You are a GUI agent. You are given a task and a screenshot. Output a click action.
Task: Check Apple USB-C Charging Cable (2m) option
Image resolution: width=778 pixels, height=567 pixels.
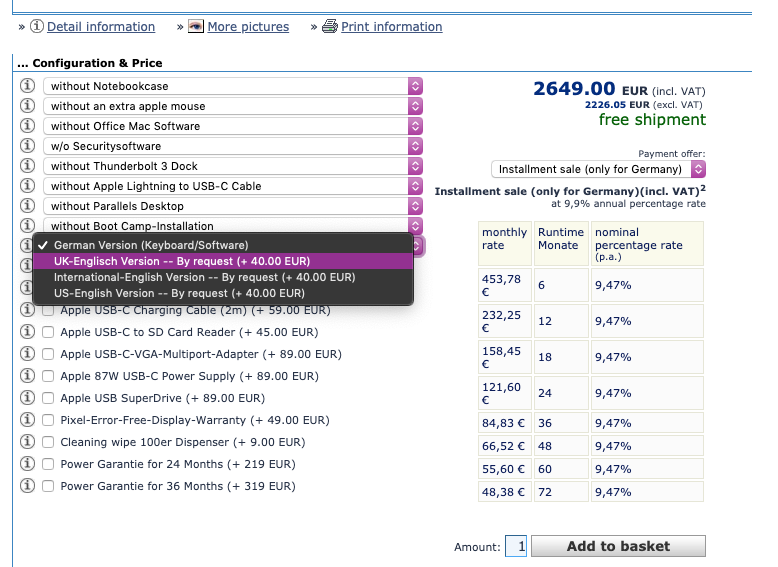pos(48,311)
